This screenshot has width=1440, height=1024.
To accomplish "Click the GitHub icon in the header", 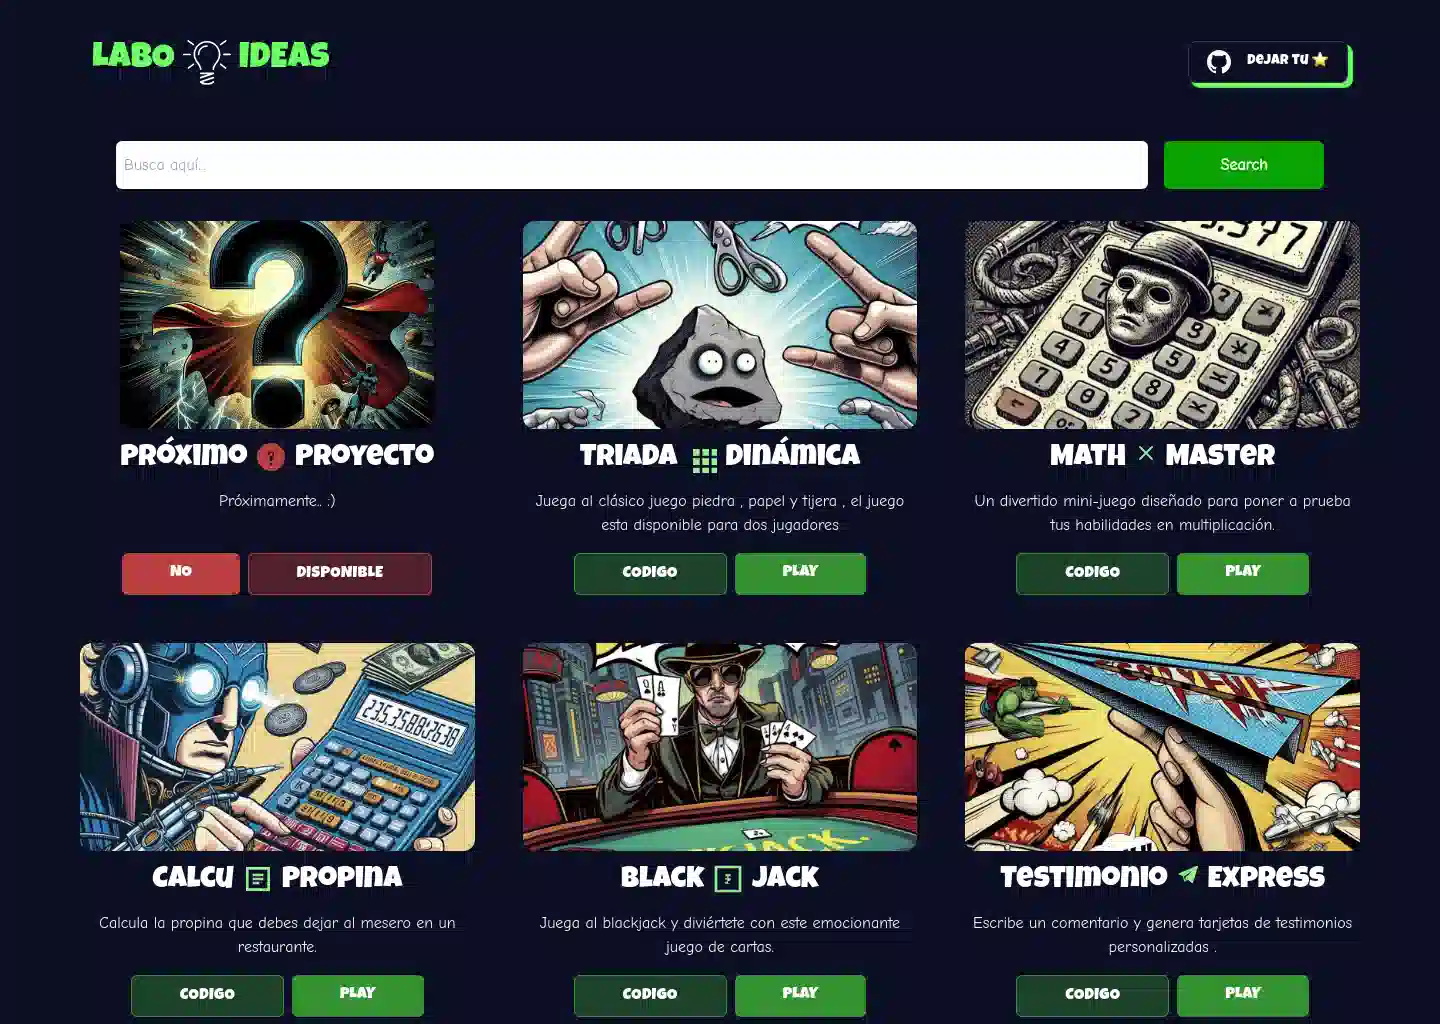I will 1218,61.
